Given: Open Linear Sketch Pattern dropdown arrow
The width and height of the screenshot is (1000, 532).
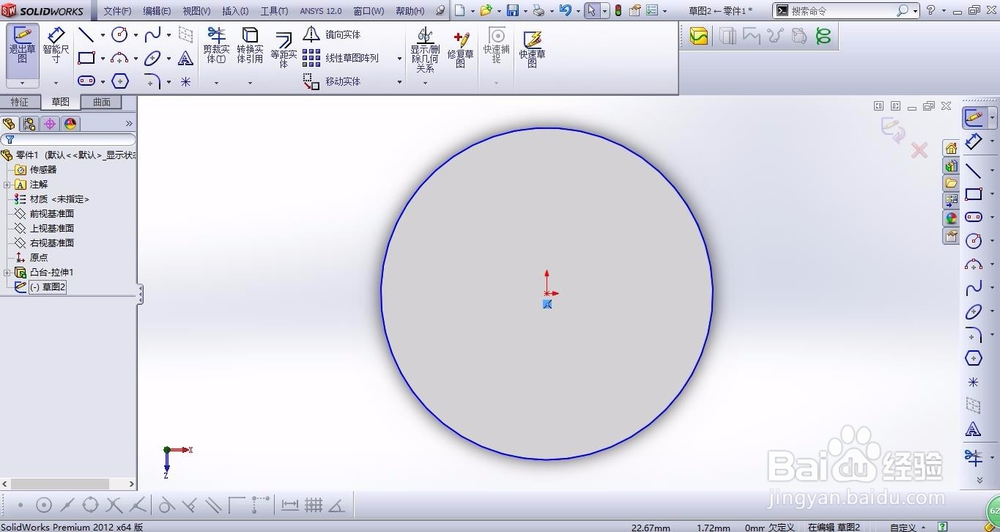Looking at the screenshot, I should click(400, 59).
